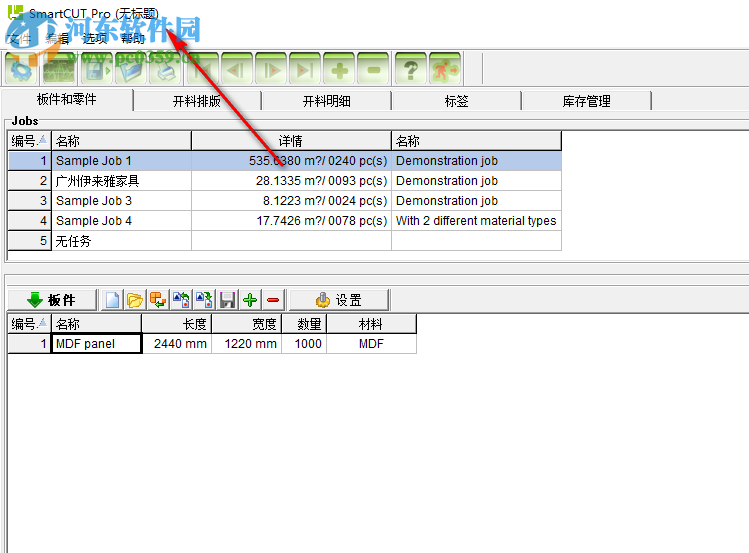Click the jobs 名称 column header beside 编号
Screen dimensions: 749x553
(121, 141)
